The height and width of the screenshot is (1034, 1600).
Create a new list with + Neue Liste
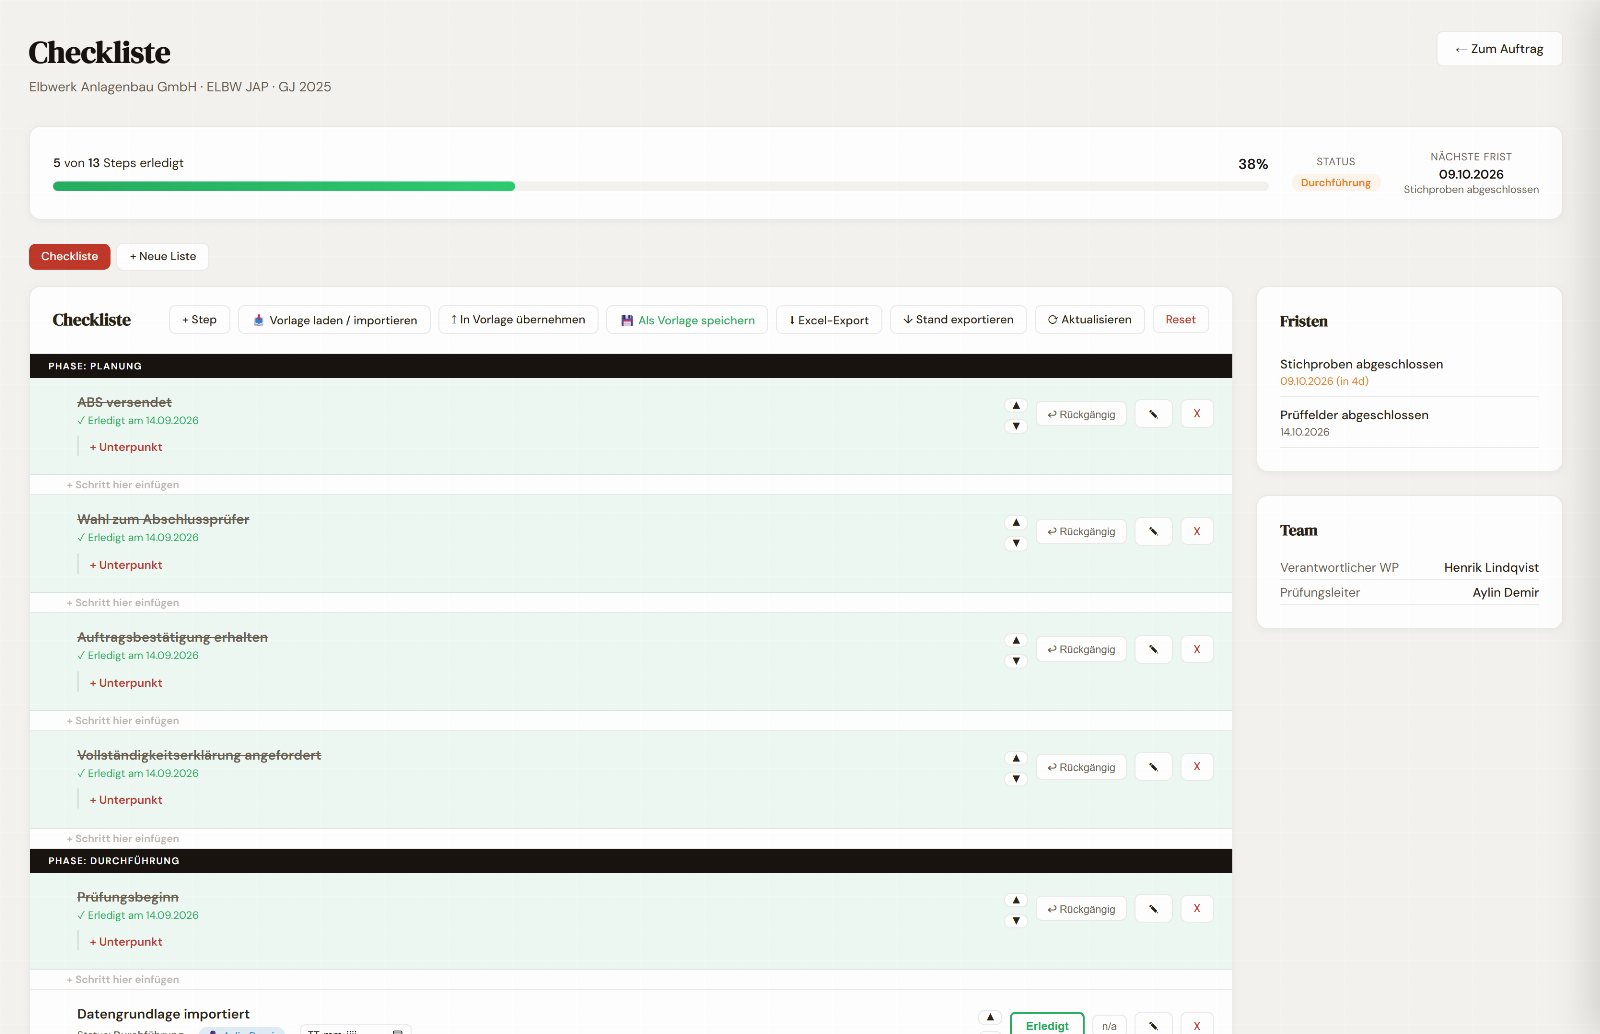tap(163, 256)
